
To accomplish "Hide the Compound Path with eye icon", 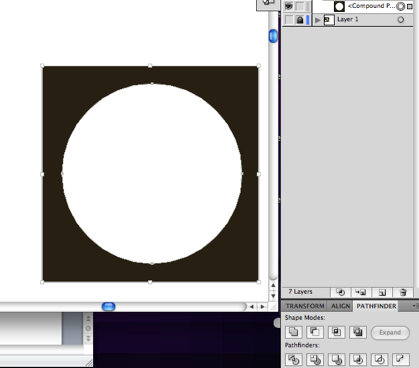I will click(289, 6).
